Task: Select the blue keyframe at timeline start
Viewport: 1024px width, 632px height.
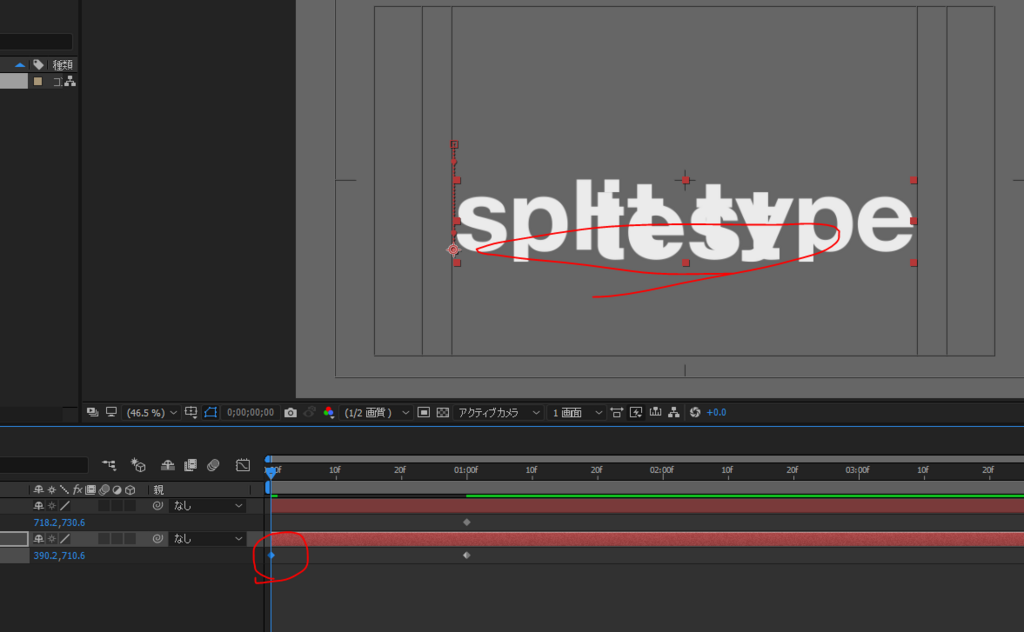Action: pos(272,555)
